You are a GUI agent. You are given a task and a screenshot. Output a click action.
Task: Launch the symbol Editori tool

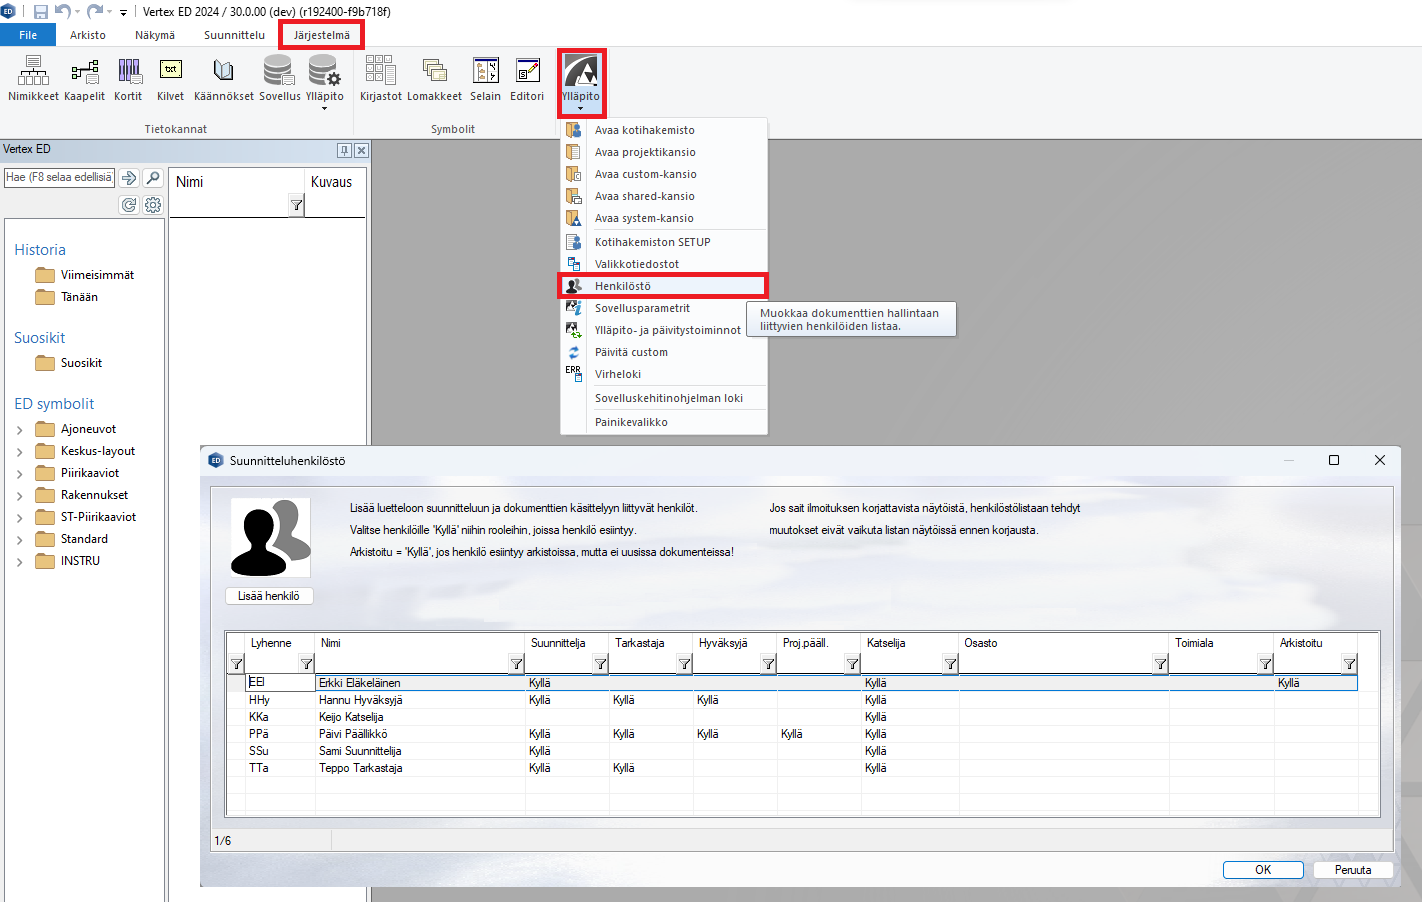point(527,78)
